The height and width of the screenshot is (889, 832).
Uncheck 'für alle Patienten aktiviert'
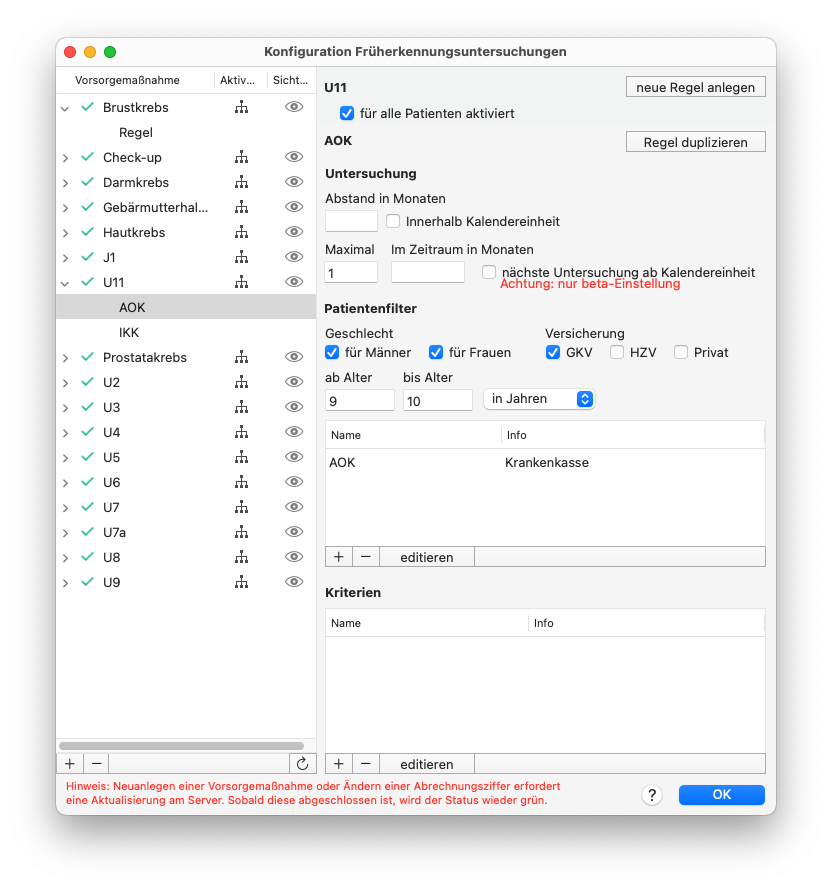pyautogui.click(x=347, y=113)
